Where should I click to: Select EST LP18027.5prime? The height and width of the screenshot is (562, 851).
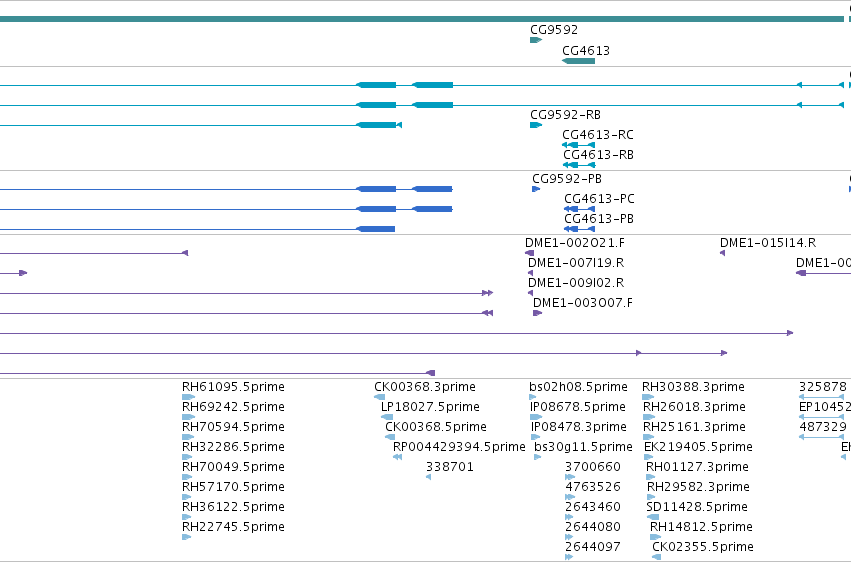pyautogui.click(x=430, y=407)
